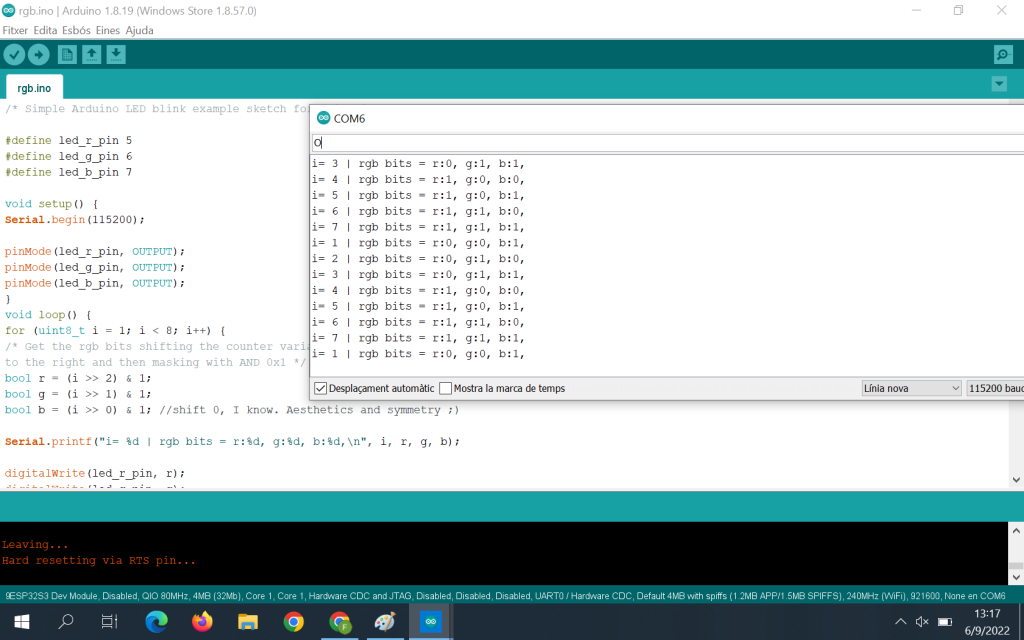Screen dimensions: 1024x640
Task: Launch Microsoft Edge from the taskbar
Action: point(157,621)
